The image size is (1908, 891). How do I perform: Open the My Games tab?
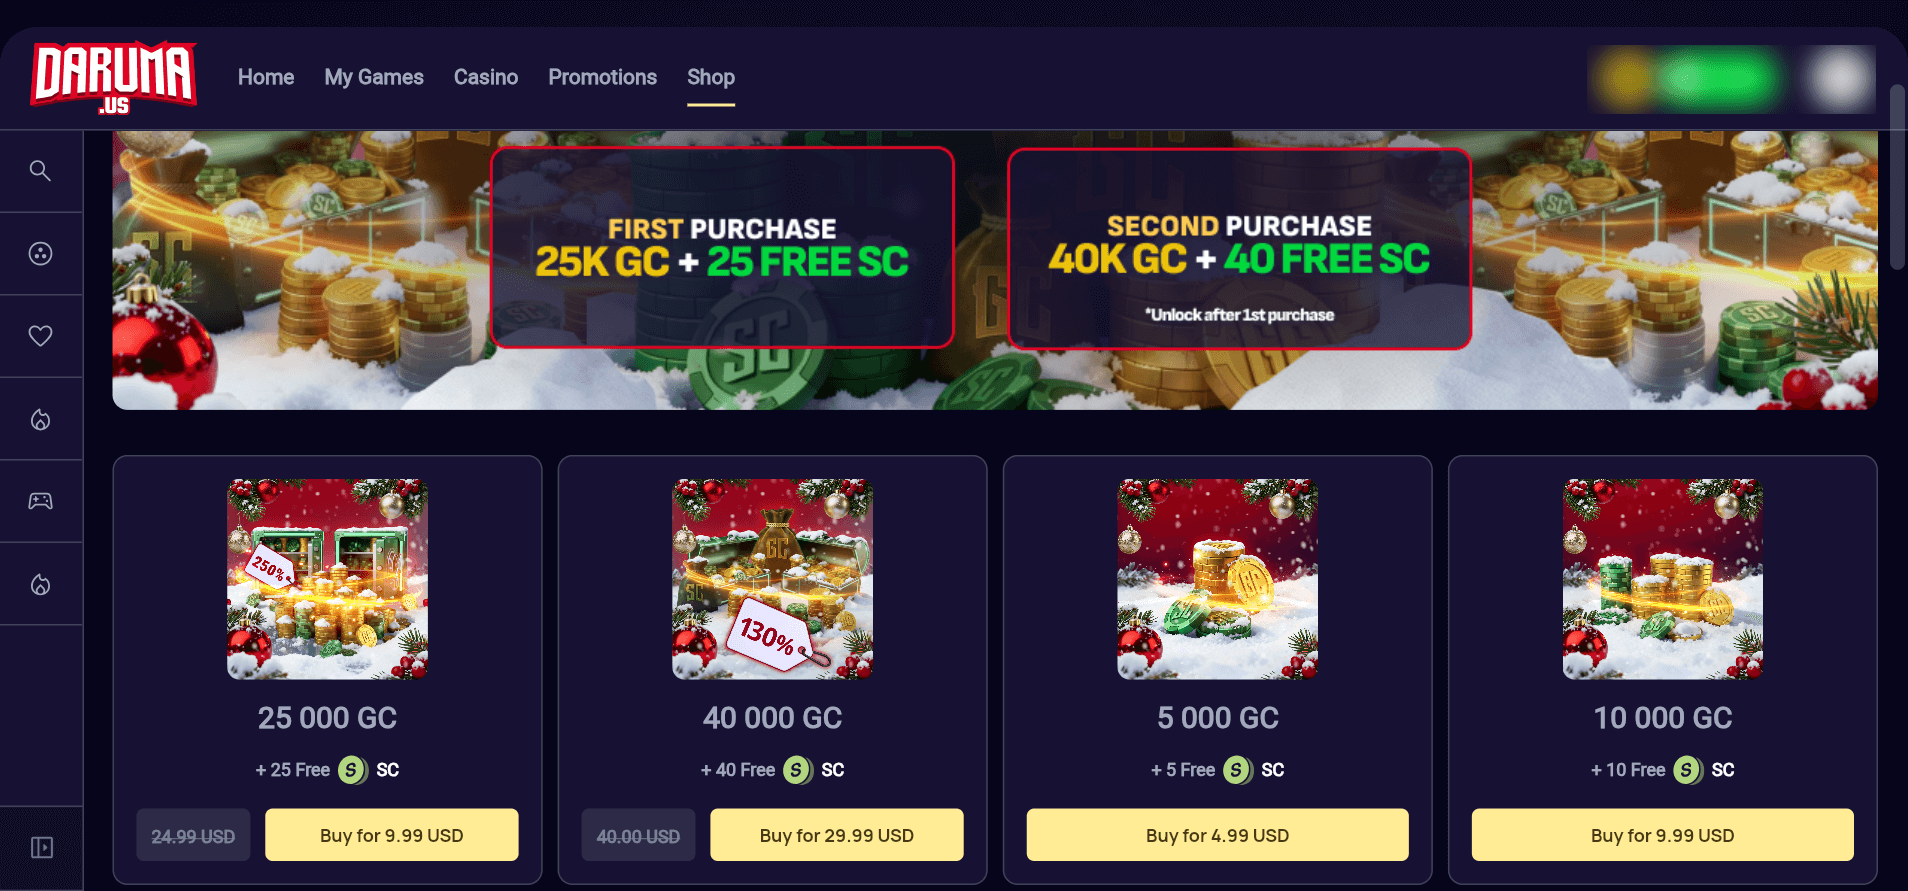[374, 77]
